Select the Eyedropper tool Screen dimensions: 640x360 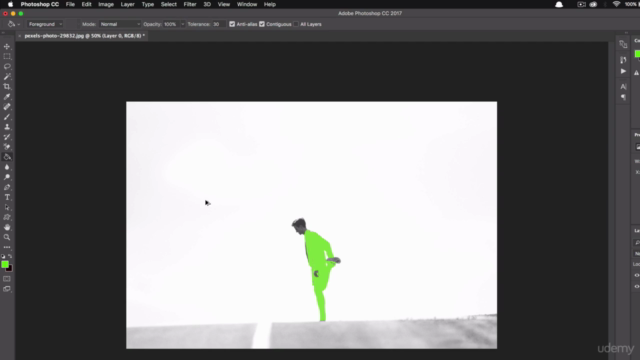tap(7, 97)
